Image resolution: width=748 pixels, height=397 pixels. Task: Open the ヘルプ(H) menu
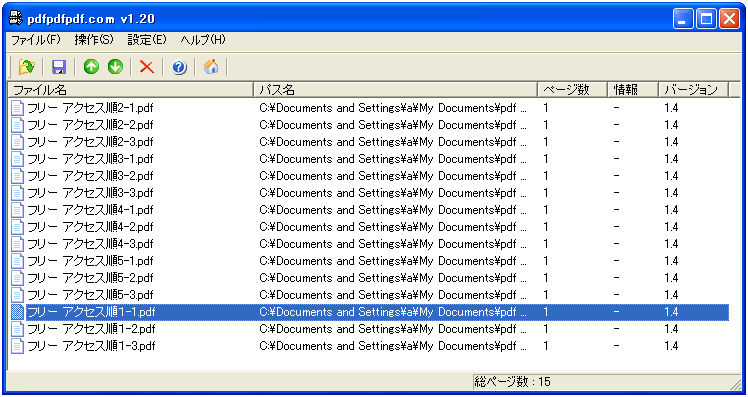point(203,40)
